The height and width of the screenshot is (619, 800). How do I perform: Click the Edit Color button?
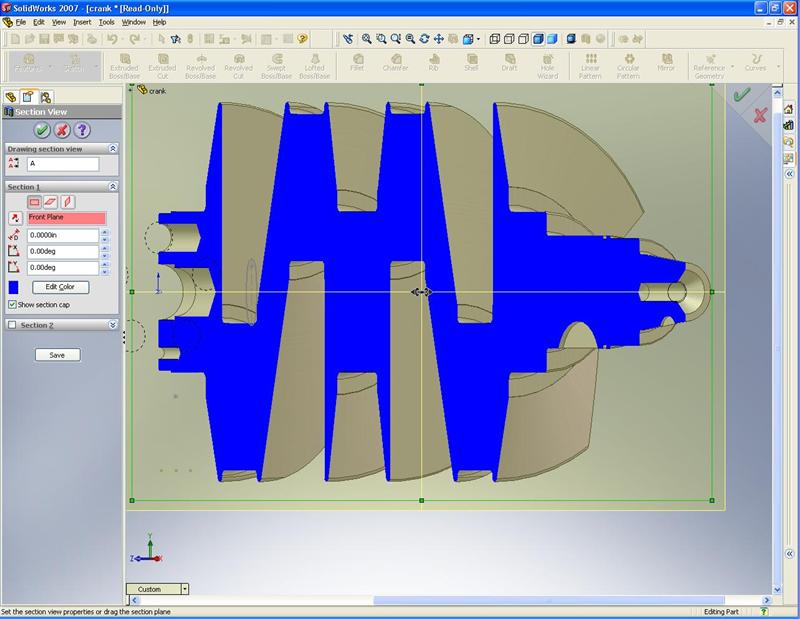pyautogui.click(x=60, y=287)
